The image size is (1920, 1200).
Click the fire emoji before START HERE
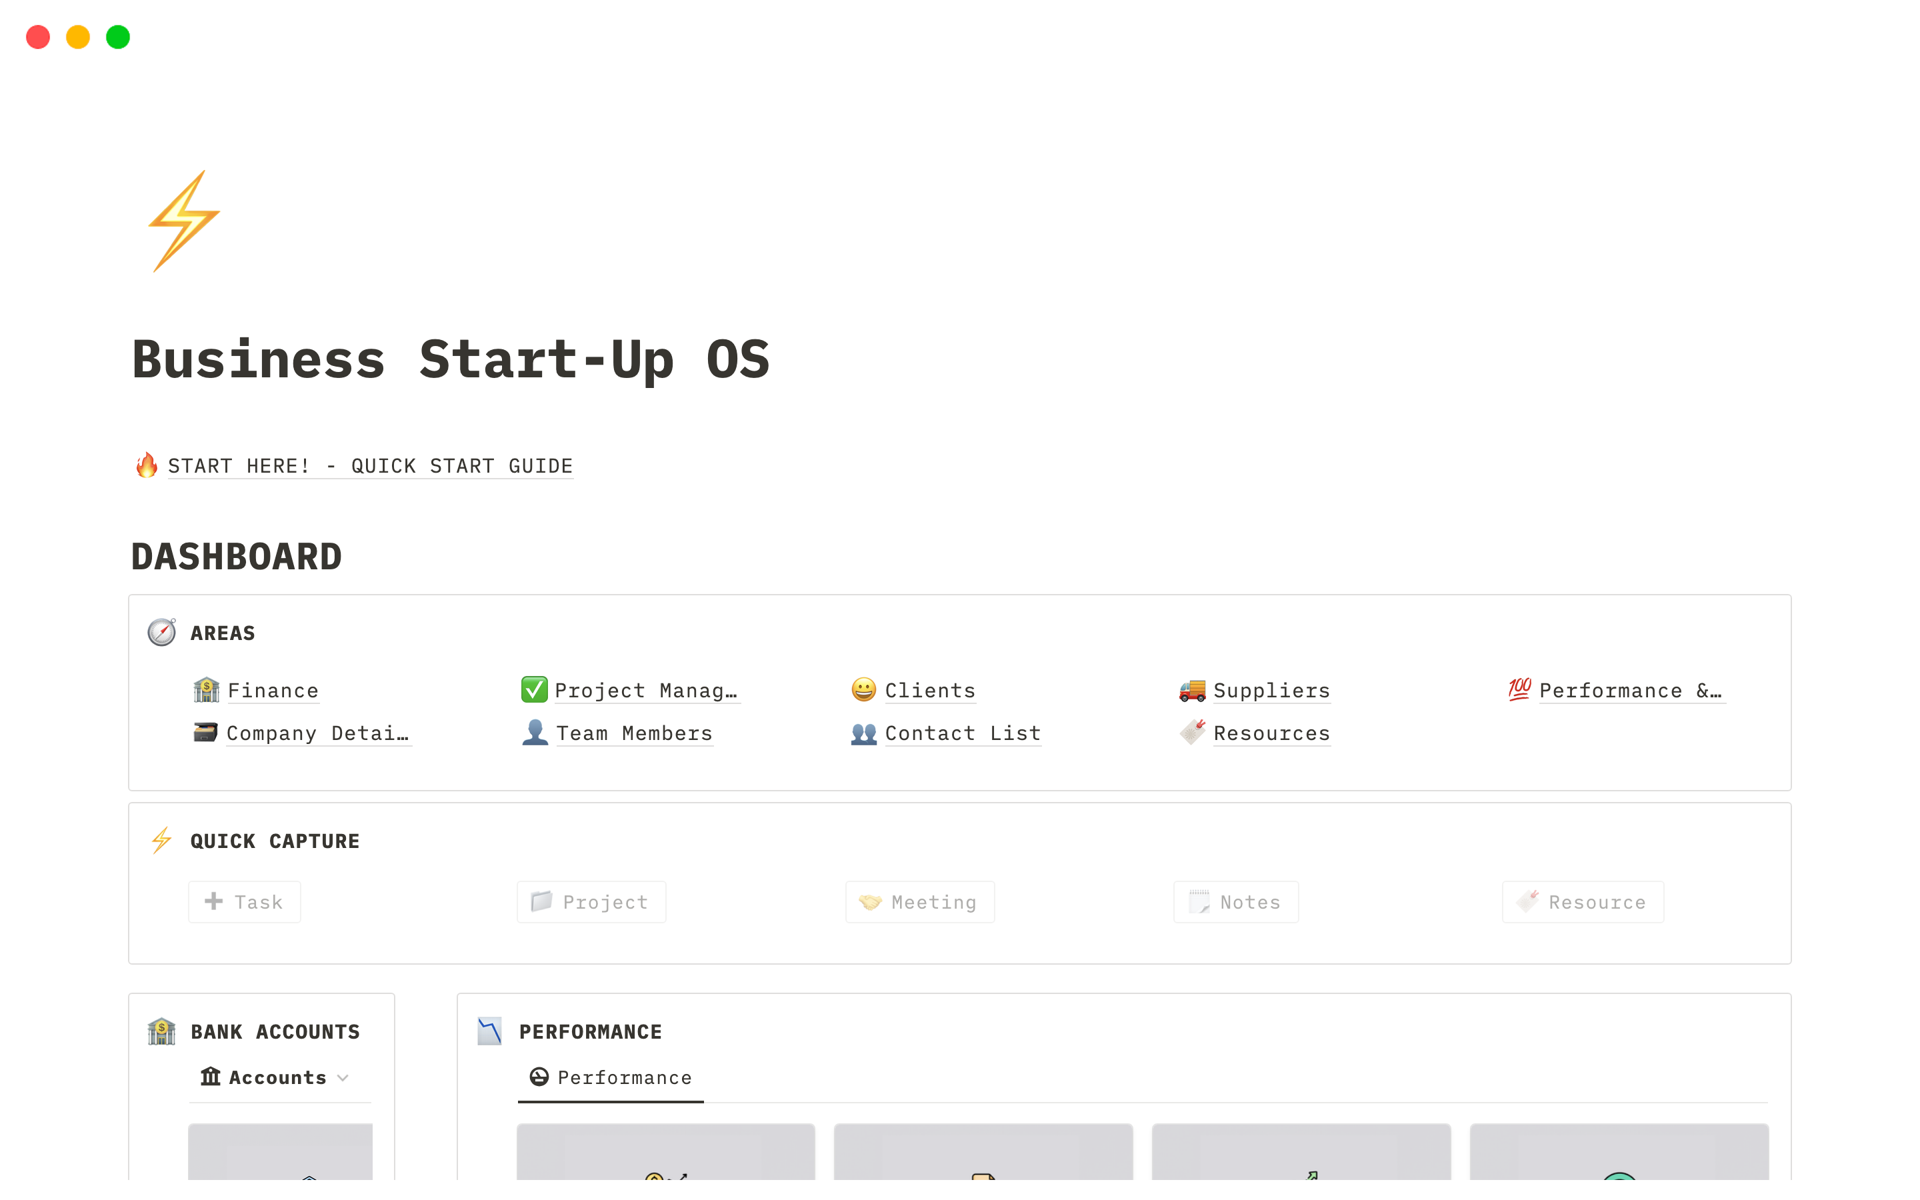(146, 465)
